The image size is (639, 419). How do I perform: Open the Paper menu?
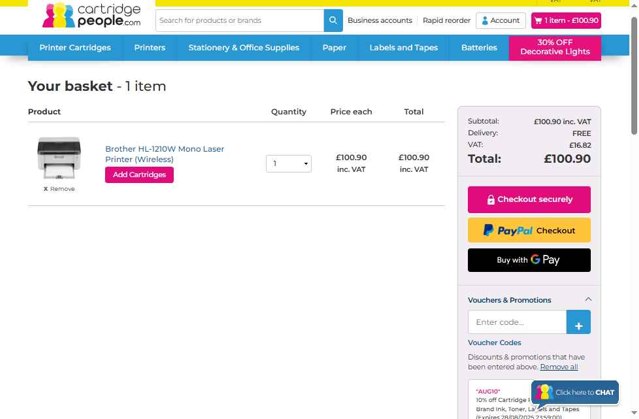(334, 48)
